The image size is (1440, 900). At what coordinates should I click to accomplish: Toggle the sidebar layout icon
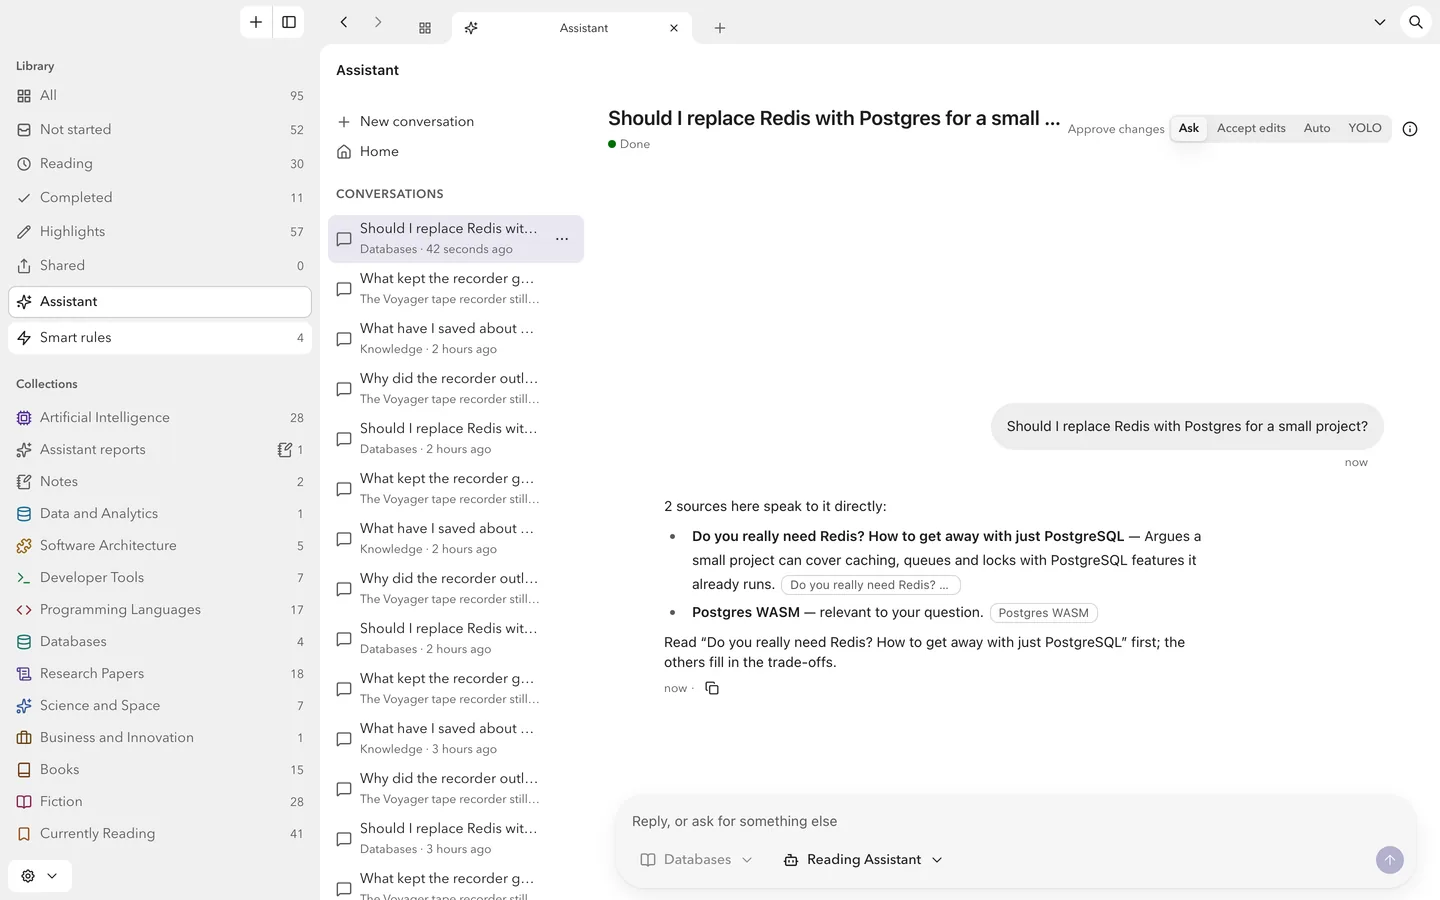click(289, 22)
